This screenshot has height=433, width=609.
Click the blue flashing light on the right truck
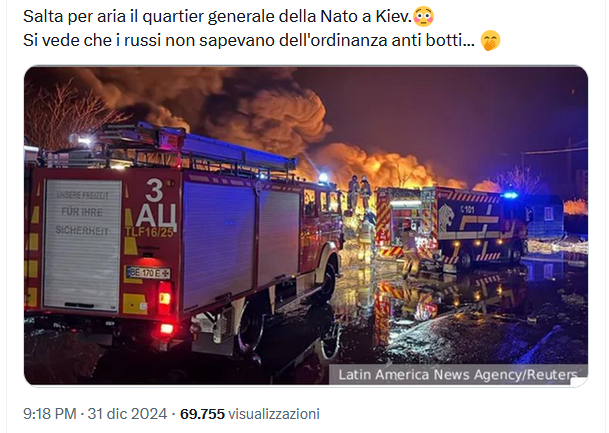click(x=510, y=195)
